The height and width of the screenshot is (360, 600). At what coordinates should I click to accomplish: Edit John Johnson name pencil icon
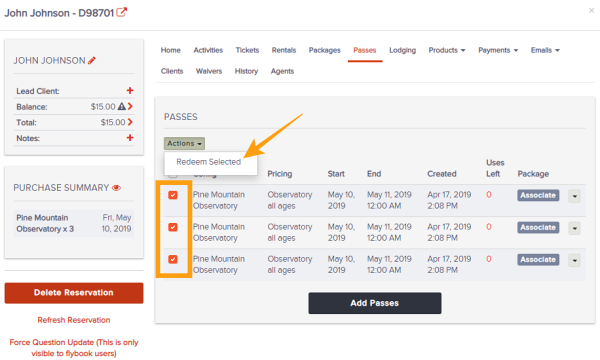click(91, 60)
